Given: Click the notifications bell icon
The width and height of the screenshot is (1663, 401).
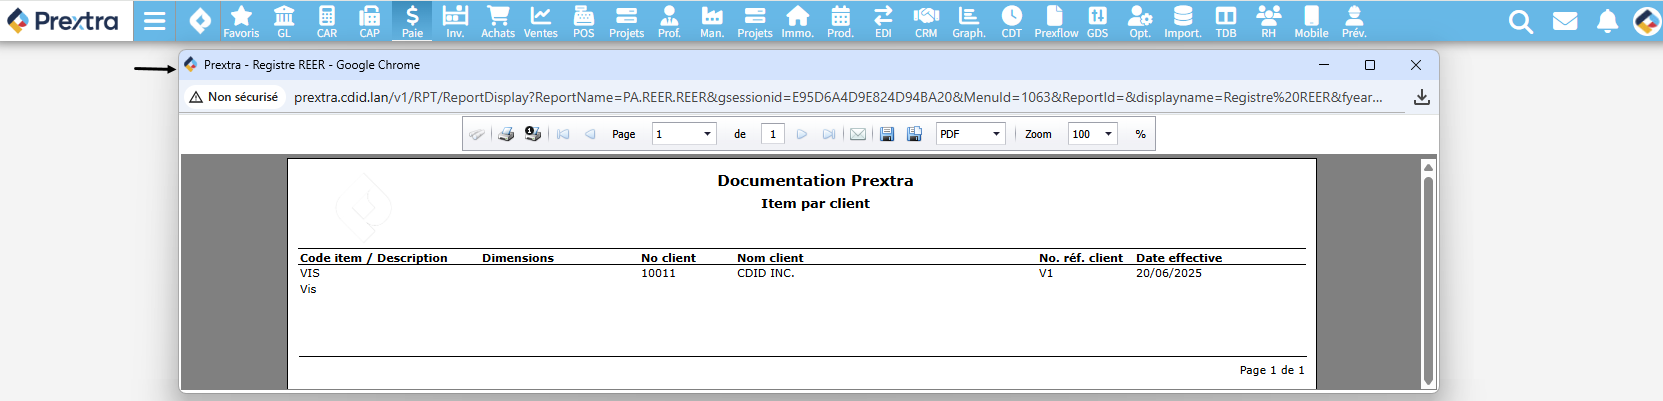Looking at the screenshot, I should click(x=1607, y=21).
